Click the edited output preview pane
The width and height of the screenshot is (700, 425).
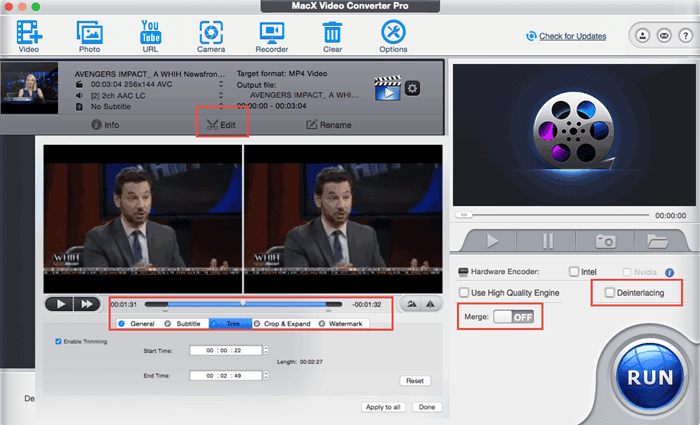point(343,219)
